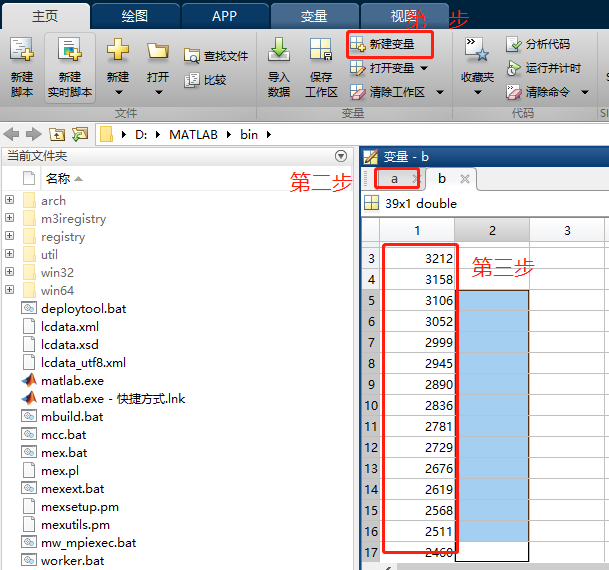Click 打开变量 (Open Variable)

pos(382,68)
